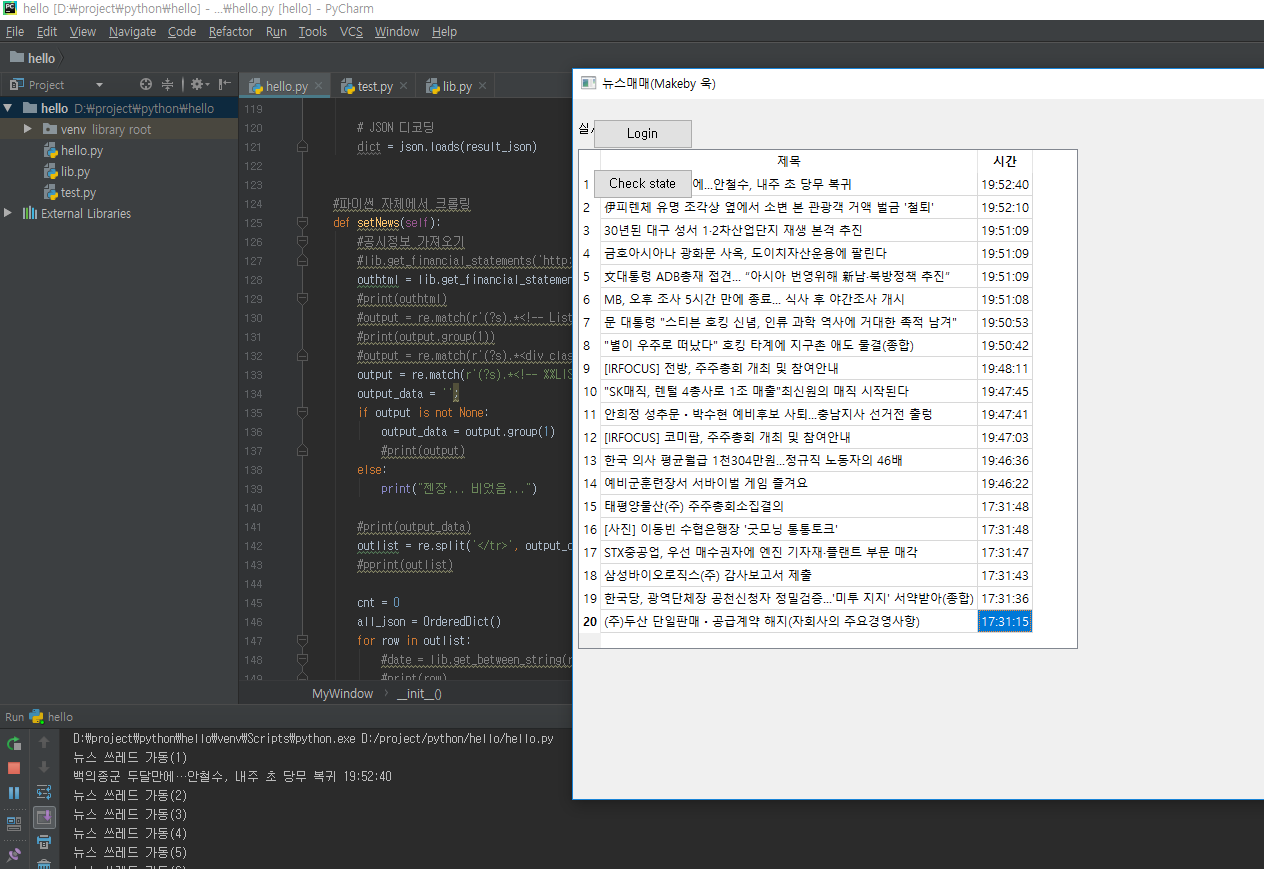Select row header number 10 in news table
1264x869 pixels.
(590, 391)
